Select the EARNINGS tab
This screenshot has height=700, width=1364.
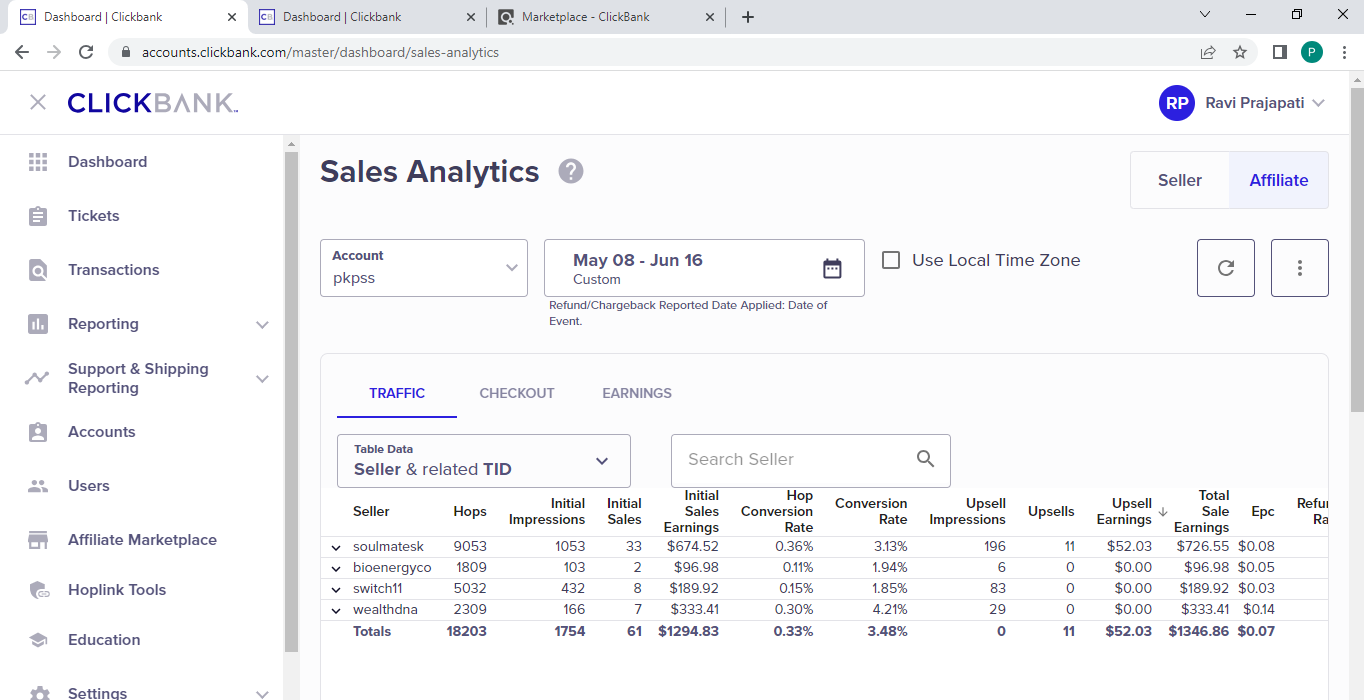coord(637,393)
